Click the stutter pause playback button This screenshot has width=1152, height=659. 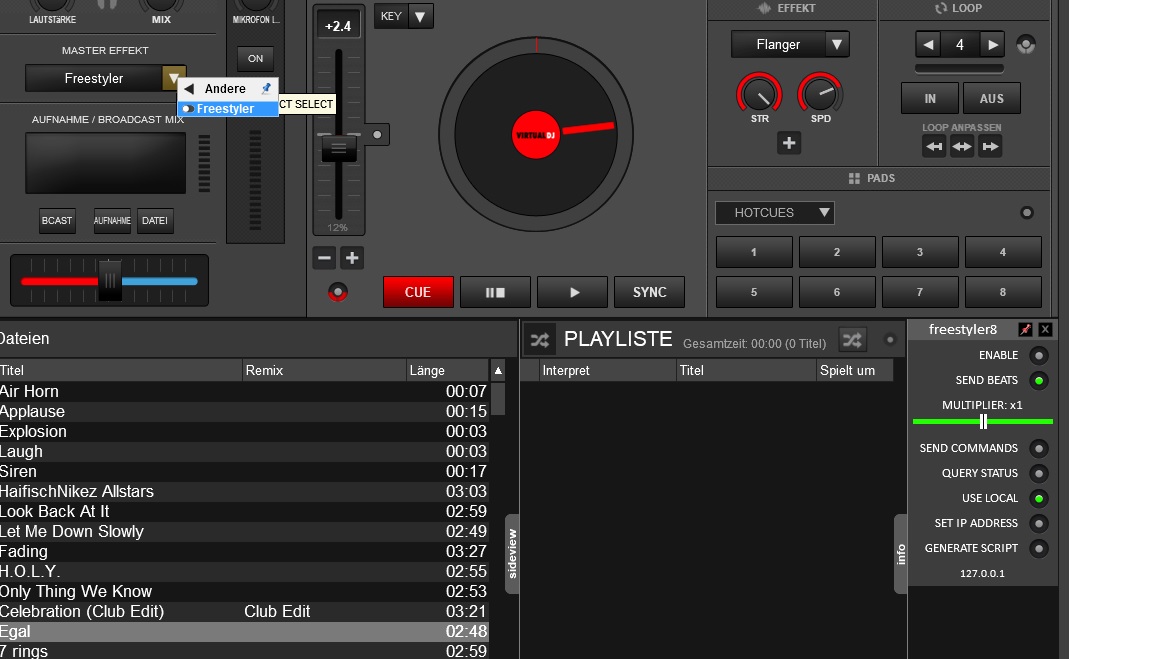pos(495,292)
